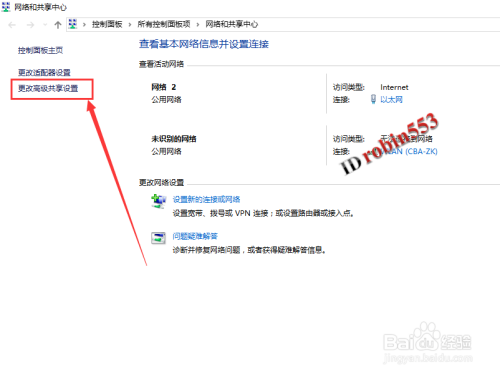This screenshot has height=375, width=500.
Task: Select 控制面板 in the breadcrumb
Action: [107, 24]
